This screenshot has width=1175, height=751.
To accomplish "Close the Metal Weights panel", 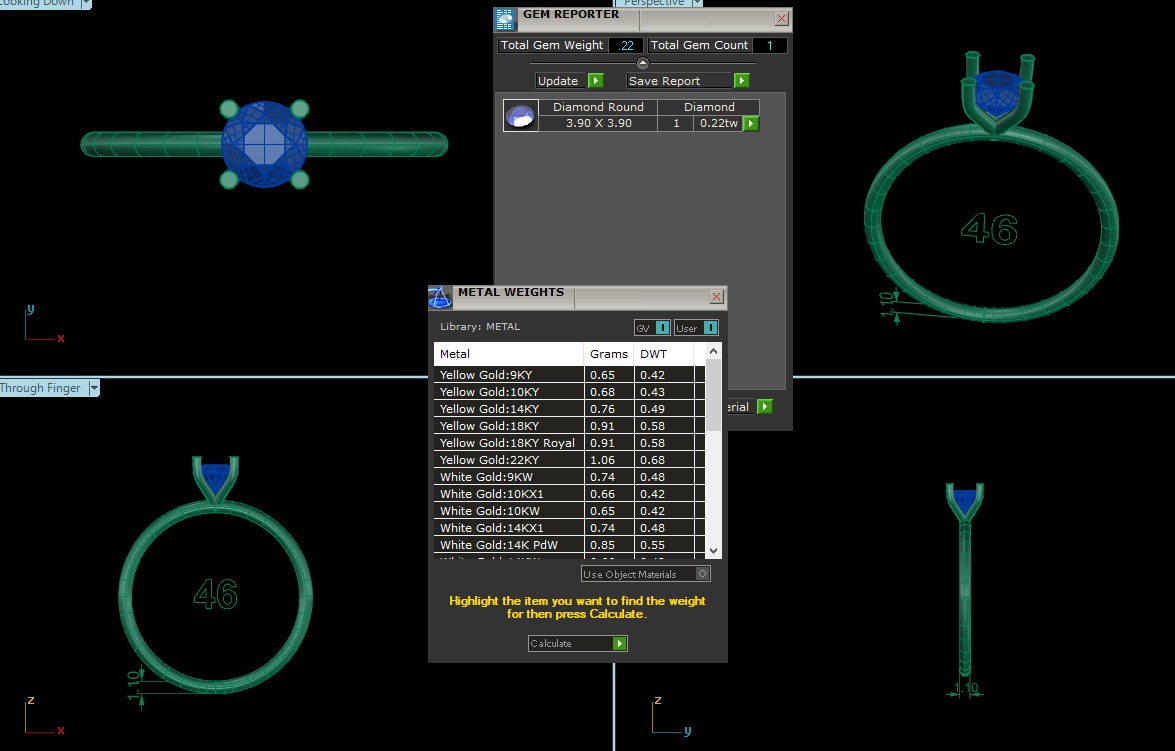I will 716,297.
